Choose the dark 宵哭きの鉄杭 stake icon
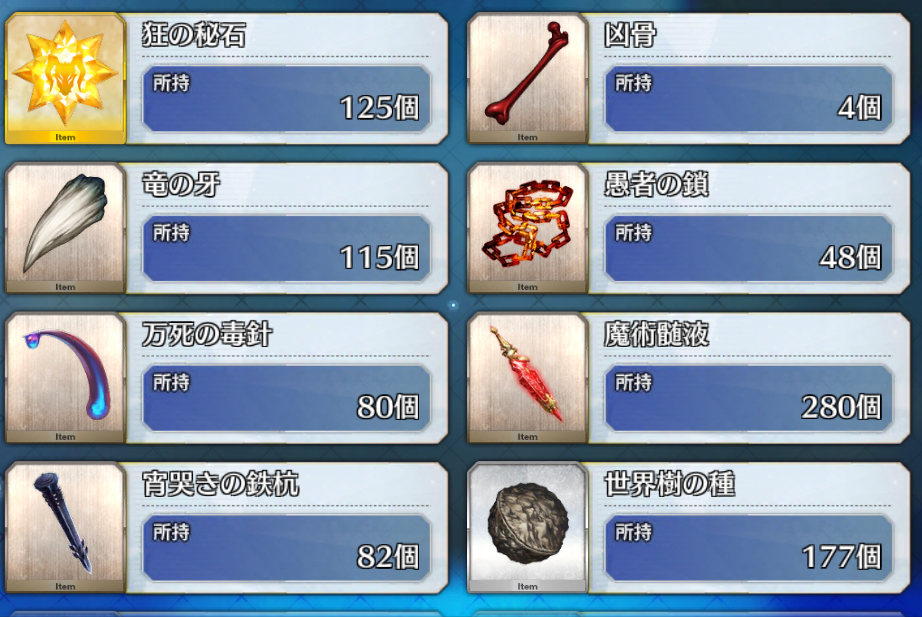 pyautogui.click(x=65, y=528)
